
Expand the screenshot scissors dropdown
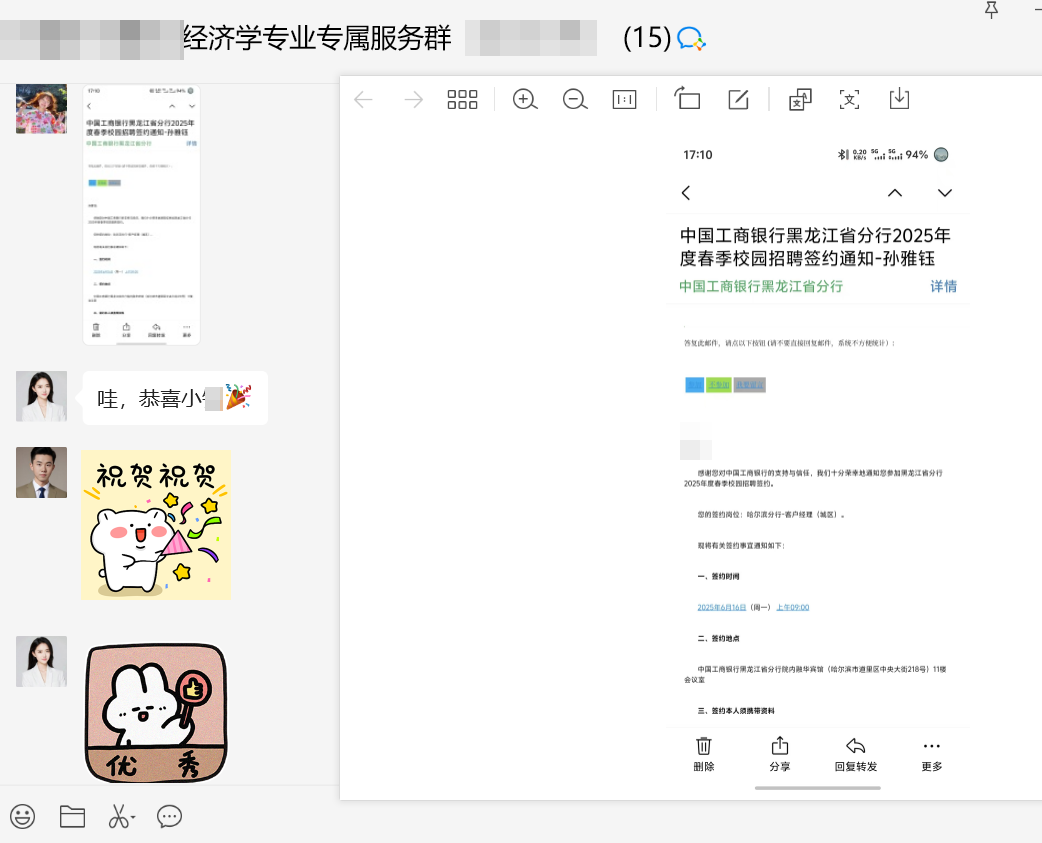[x=133, y=817]
